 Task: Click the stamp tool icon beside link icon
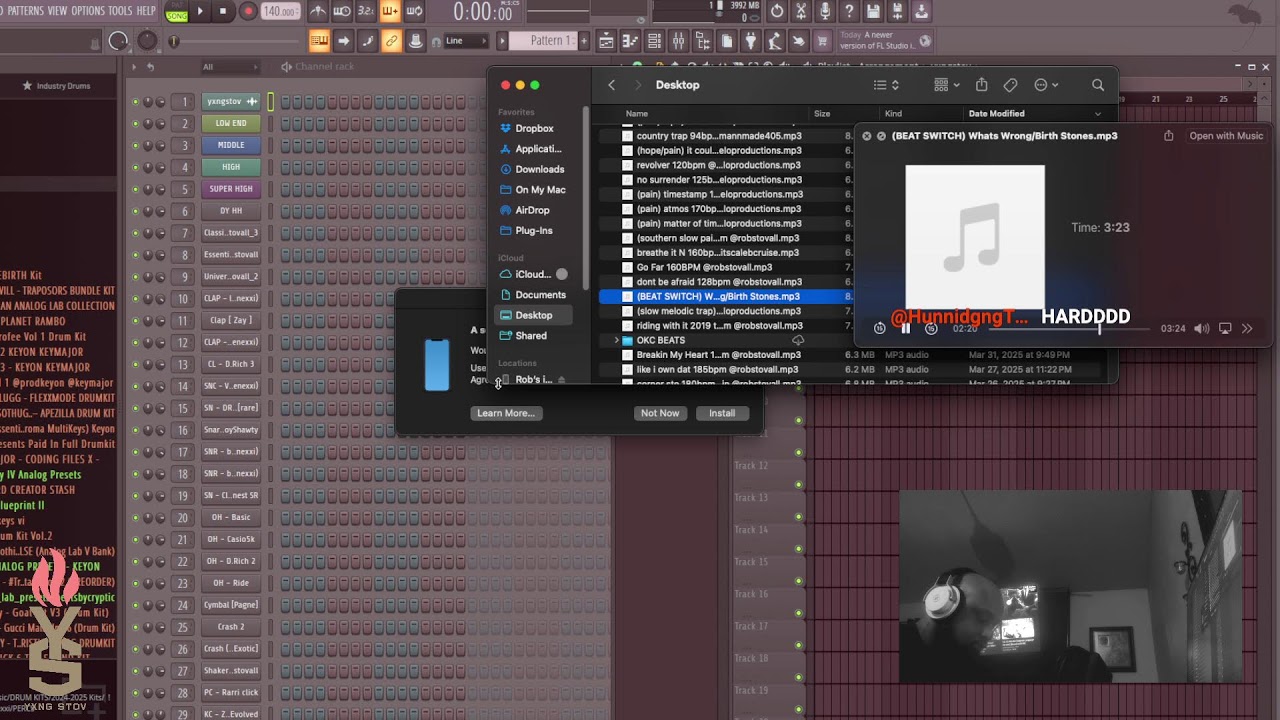coord(415,41)
